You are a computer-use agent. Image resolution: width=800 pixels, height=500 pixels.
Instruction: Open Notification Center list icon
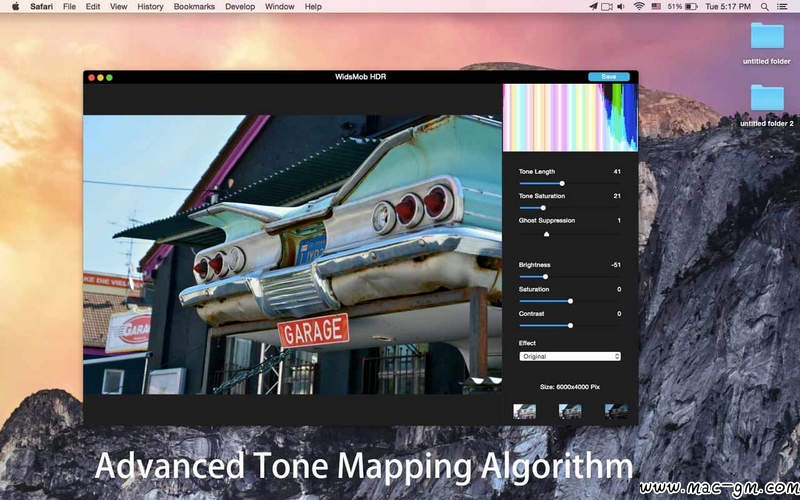tap(782, 7)
